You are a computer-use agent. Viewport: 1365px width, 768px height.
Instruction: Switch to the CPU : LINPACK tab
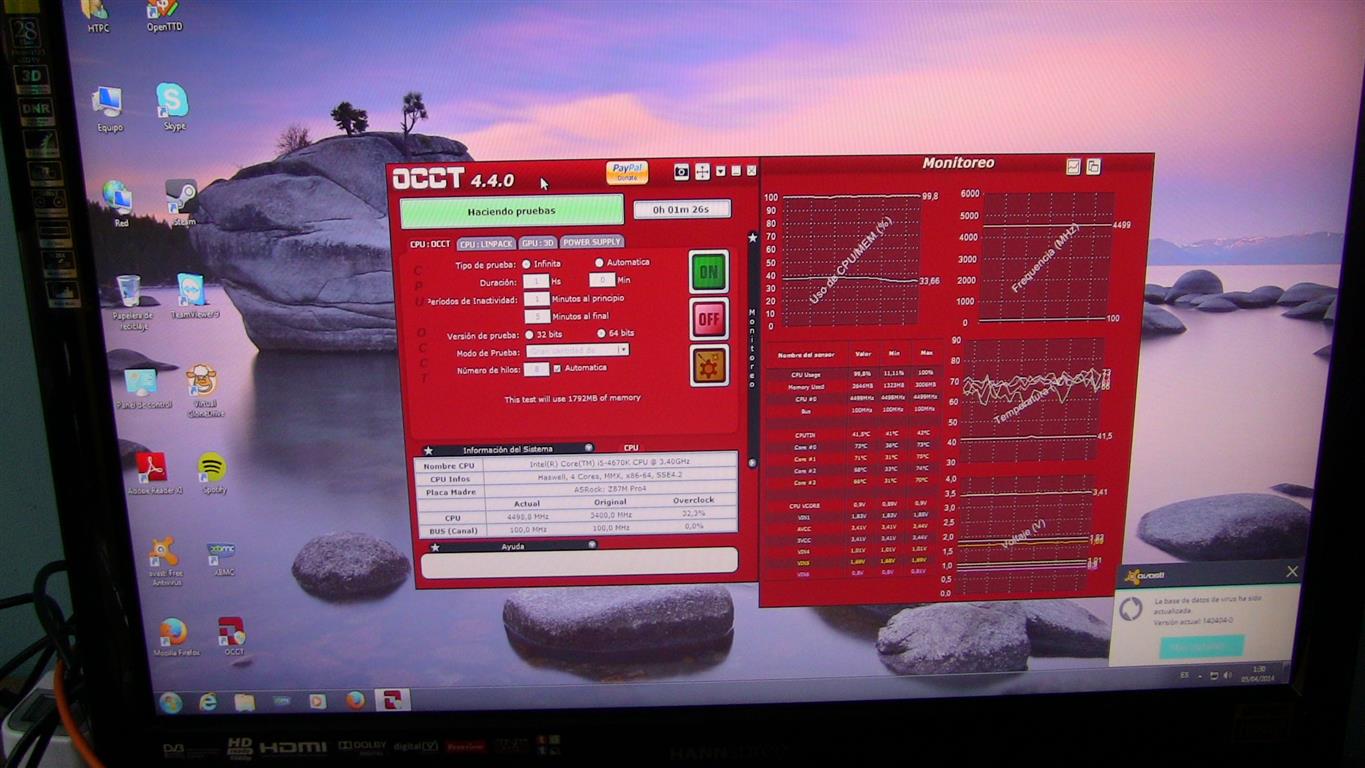pyautogui.click(x=486, y=243)
